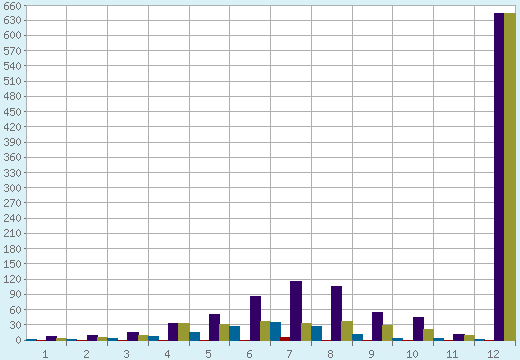Screen dimensions: 520x360
Task: Click the tall purple bar for month 12
Action: pyautogui.click(x=499, y=177)
